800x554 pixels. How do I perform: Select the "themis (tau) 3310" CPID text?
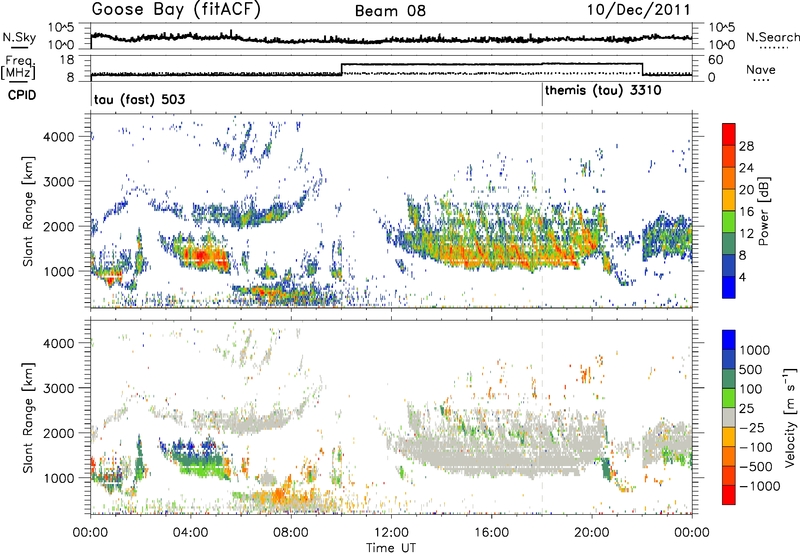click(x=603, y=91)
